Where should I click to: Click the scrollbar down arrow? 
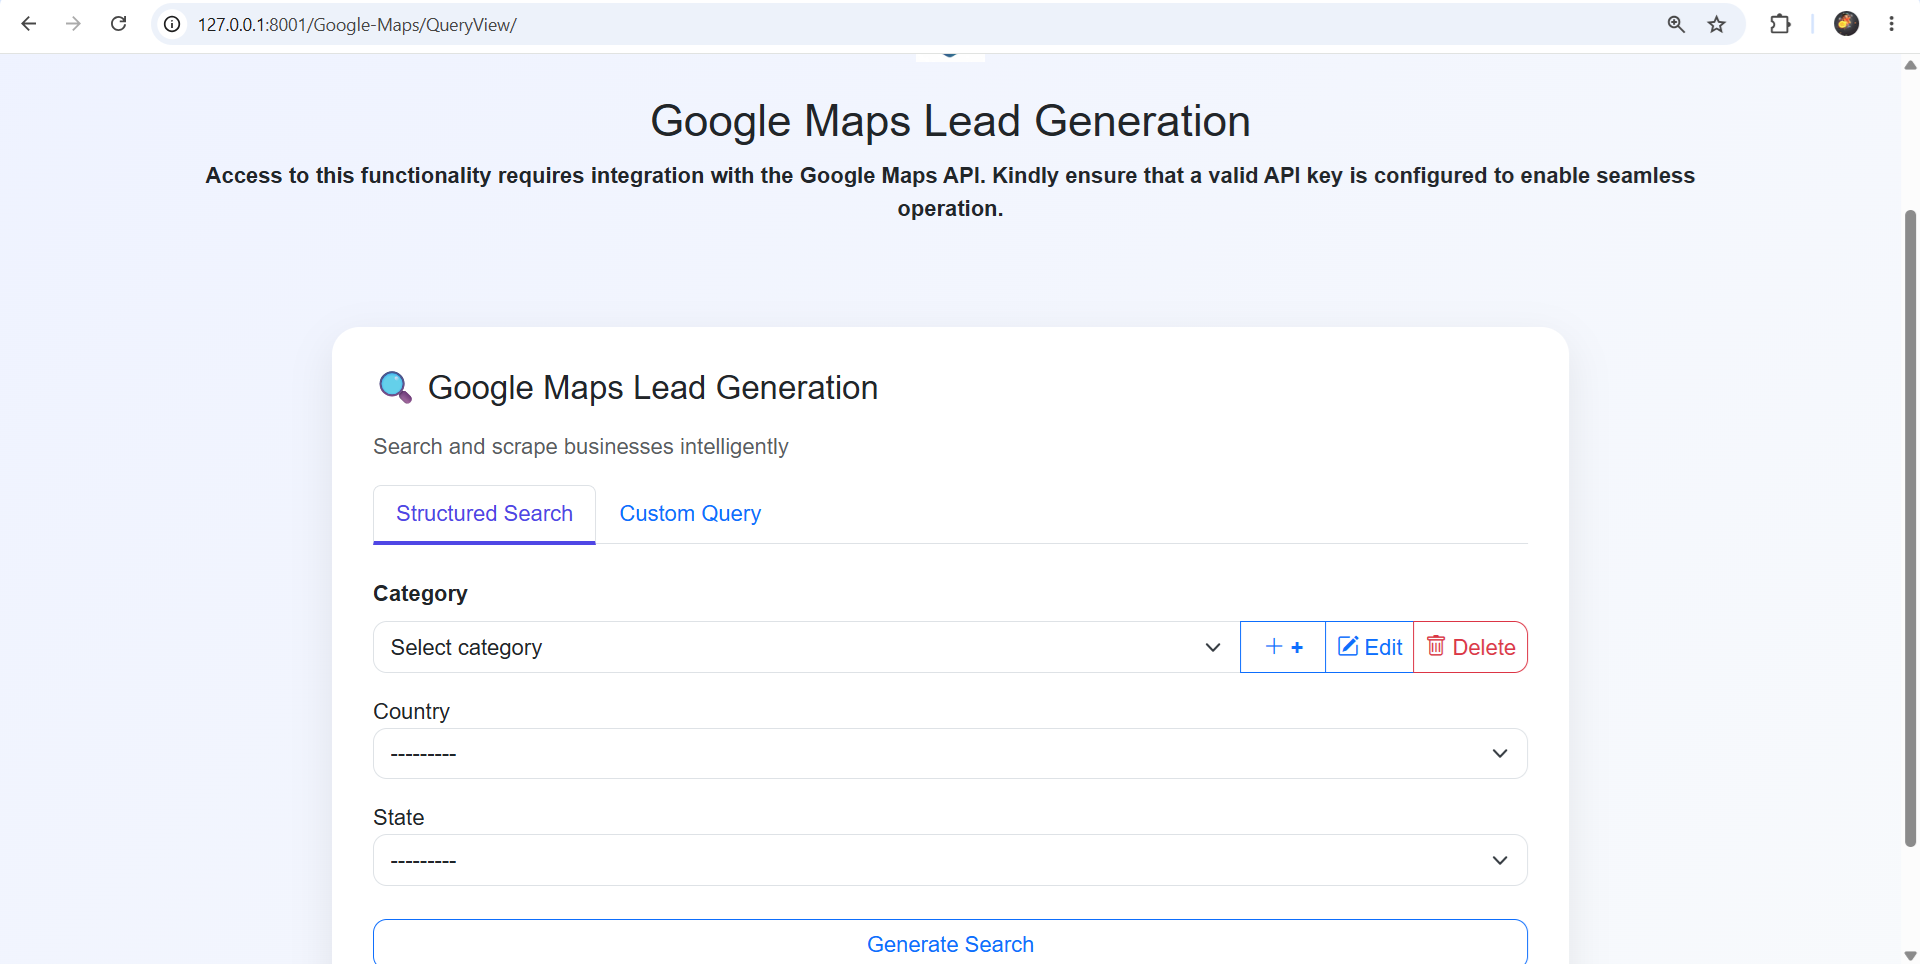(x=1910, y=955)
